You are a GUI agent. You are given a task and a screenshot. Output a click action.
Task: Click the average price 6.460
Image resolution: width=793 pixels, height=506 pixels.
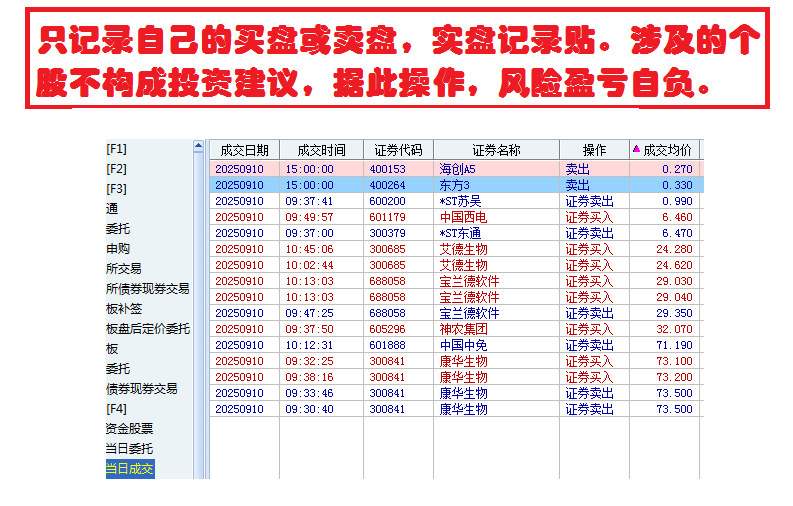pos(677,217)
